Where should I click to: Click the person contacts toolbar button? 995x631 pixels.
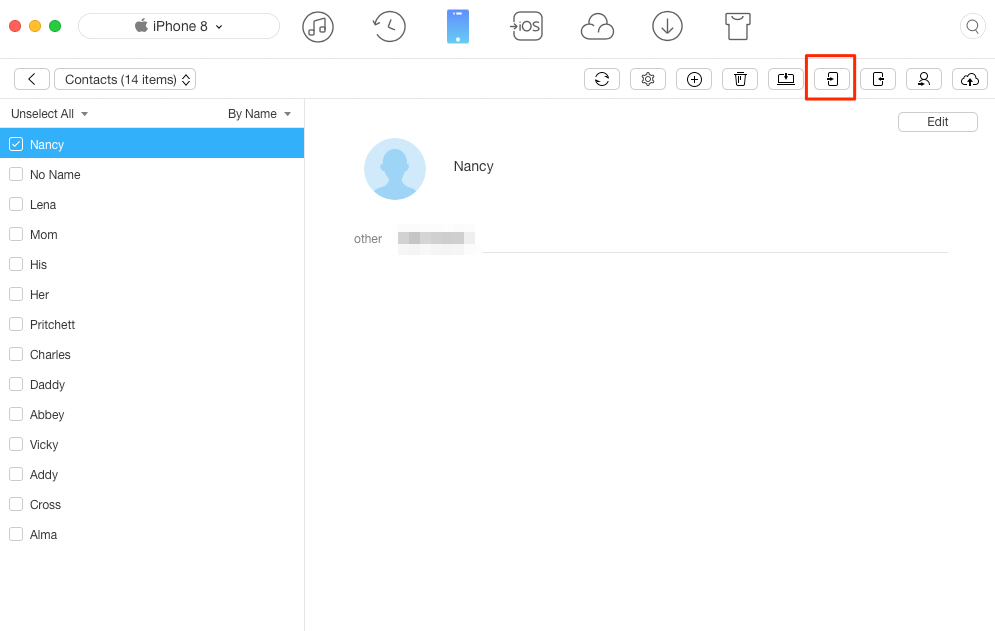pyautogui.click(x=924, y=79)
